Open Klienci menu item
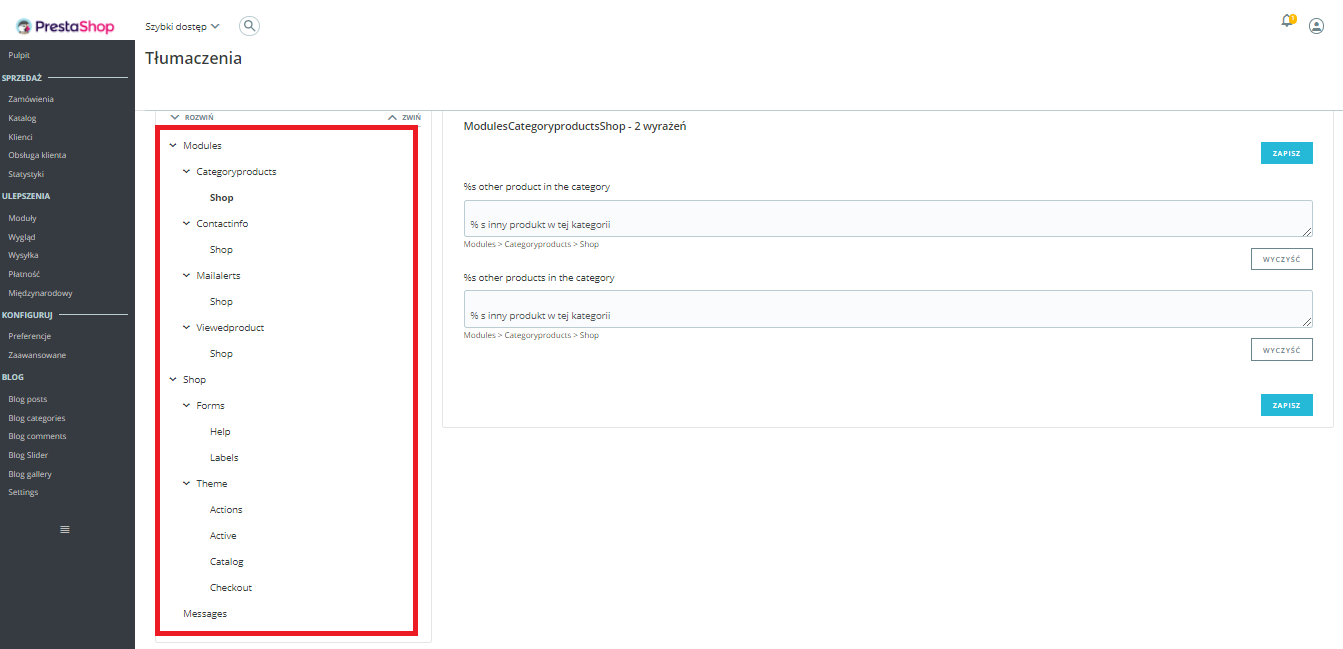This screenshot has height=649, width=1343. (x=20, y=137)
